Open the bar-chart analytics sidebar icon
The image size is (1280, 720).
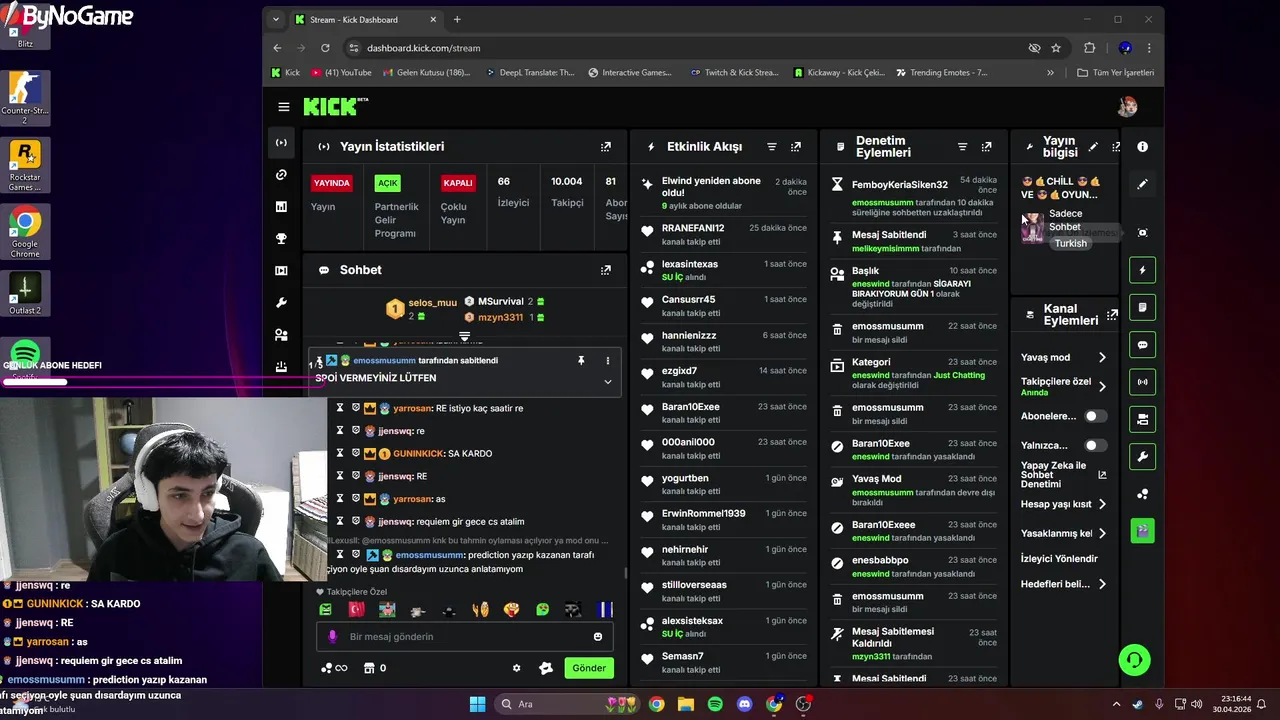pyautogui.click(x=281, y=207)
